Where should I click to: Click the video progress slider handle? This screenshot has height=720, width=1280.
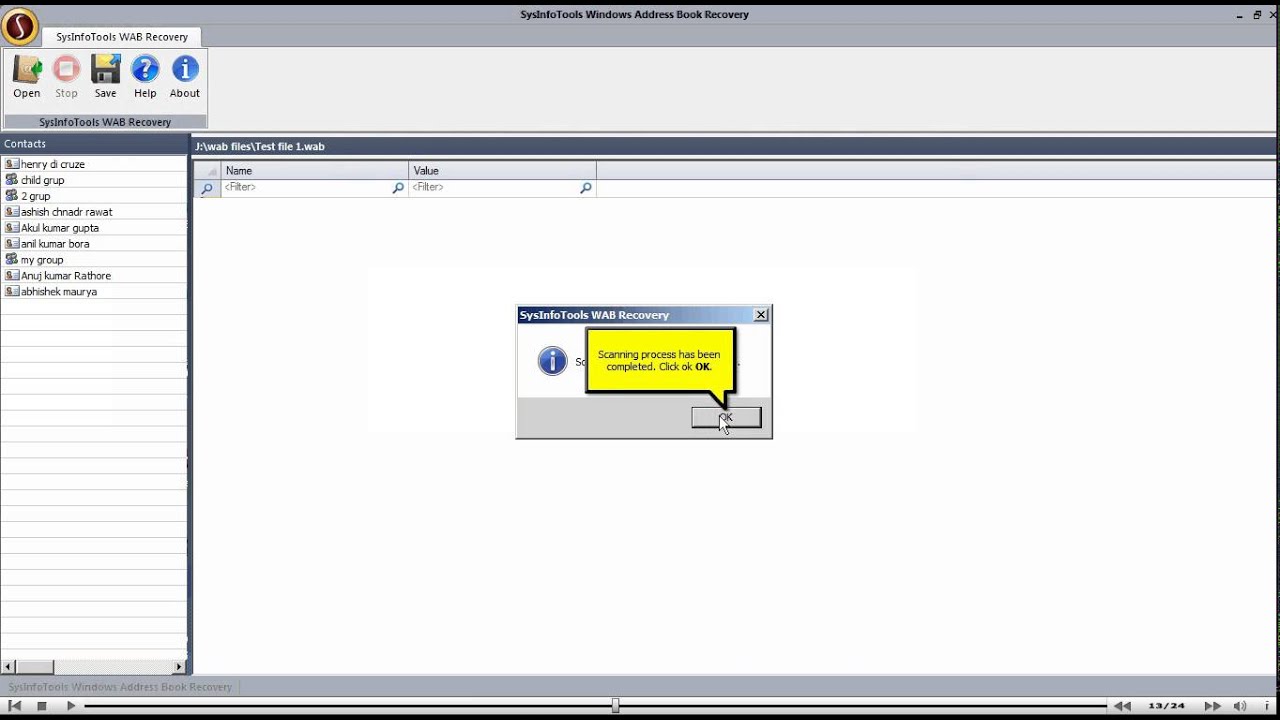(x=615, y=706)
